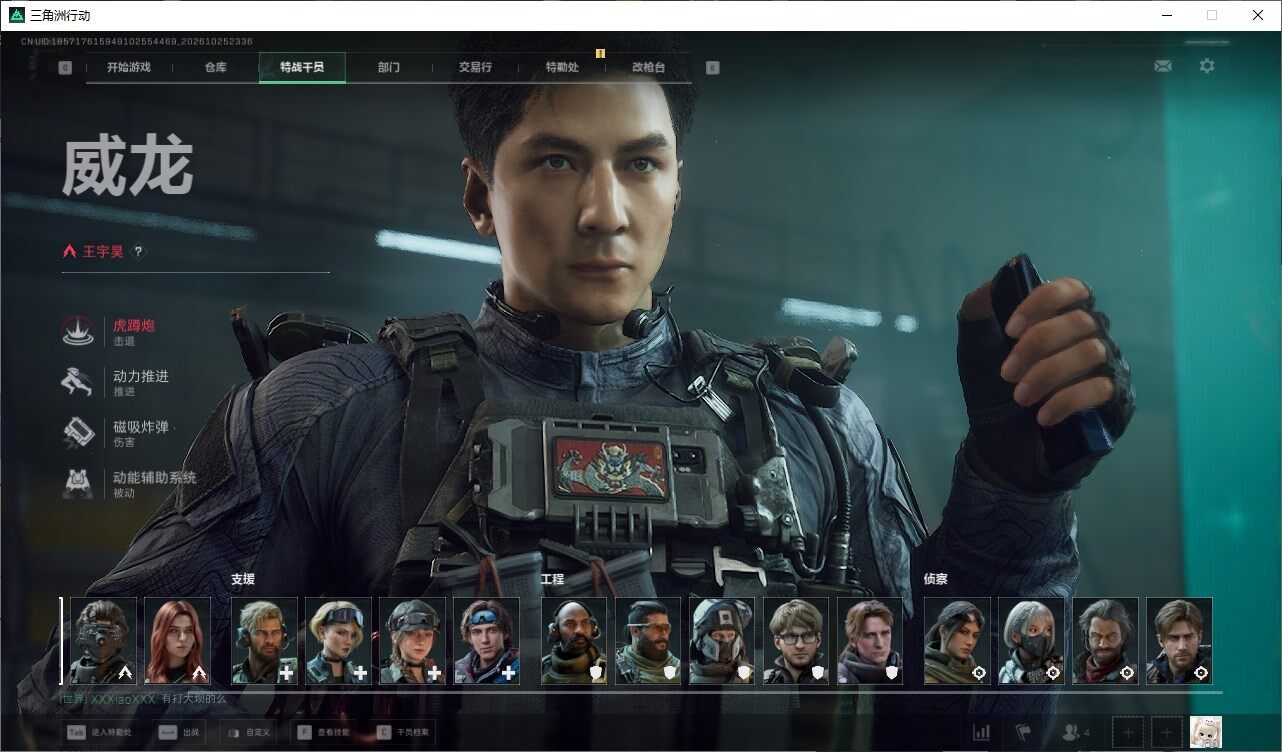Select the 虎蹲炮 skill icon

click(78, 331)
